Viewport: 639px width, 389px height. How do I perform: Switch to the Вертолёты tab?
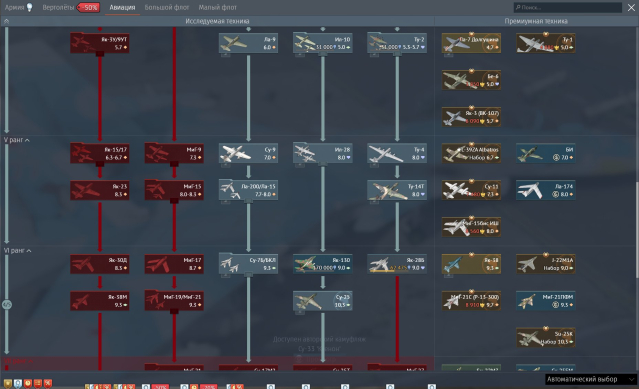click(58, 7)
